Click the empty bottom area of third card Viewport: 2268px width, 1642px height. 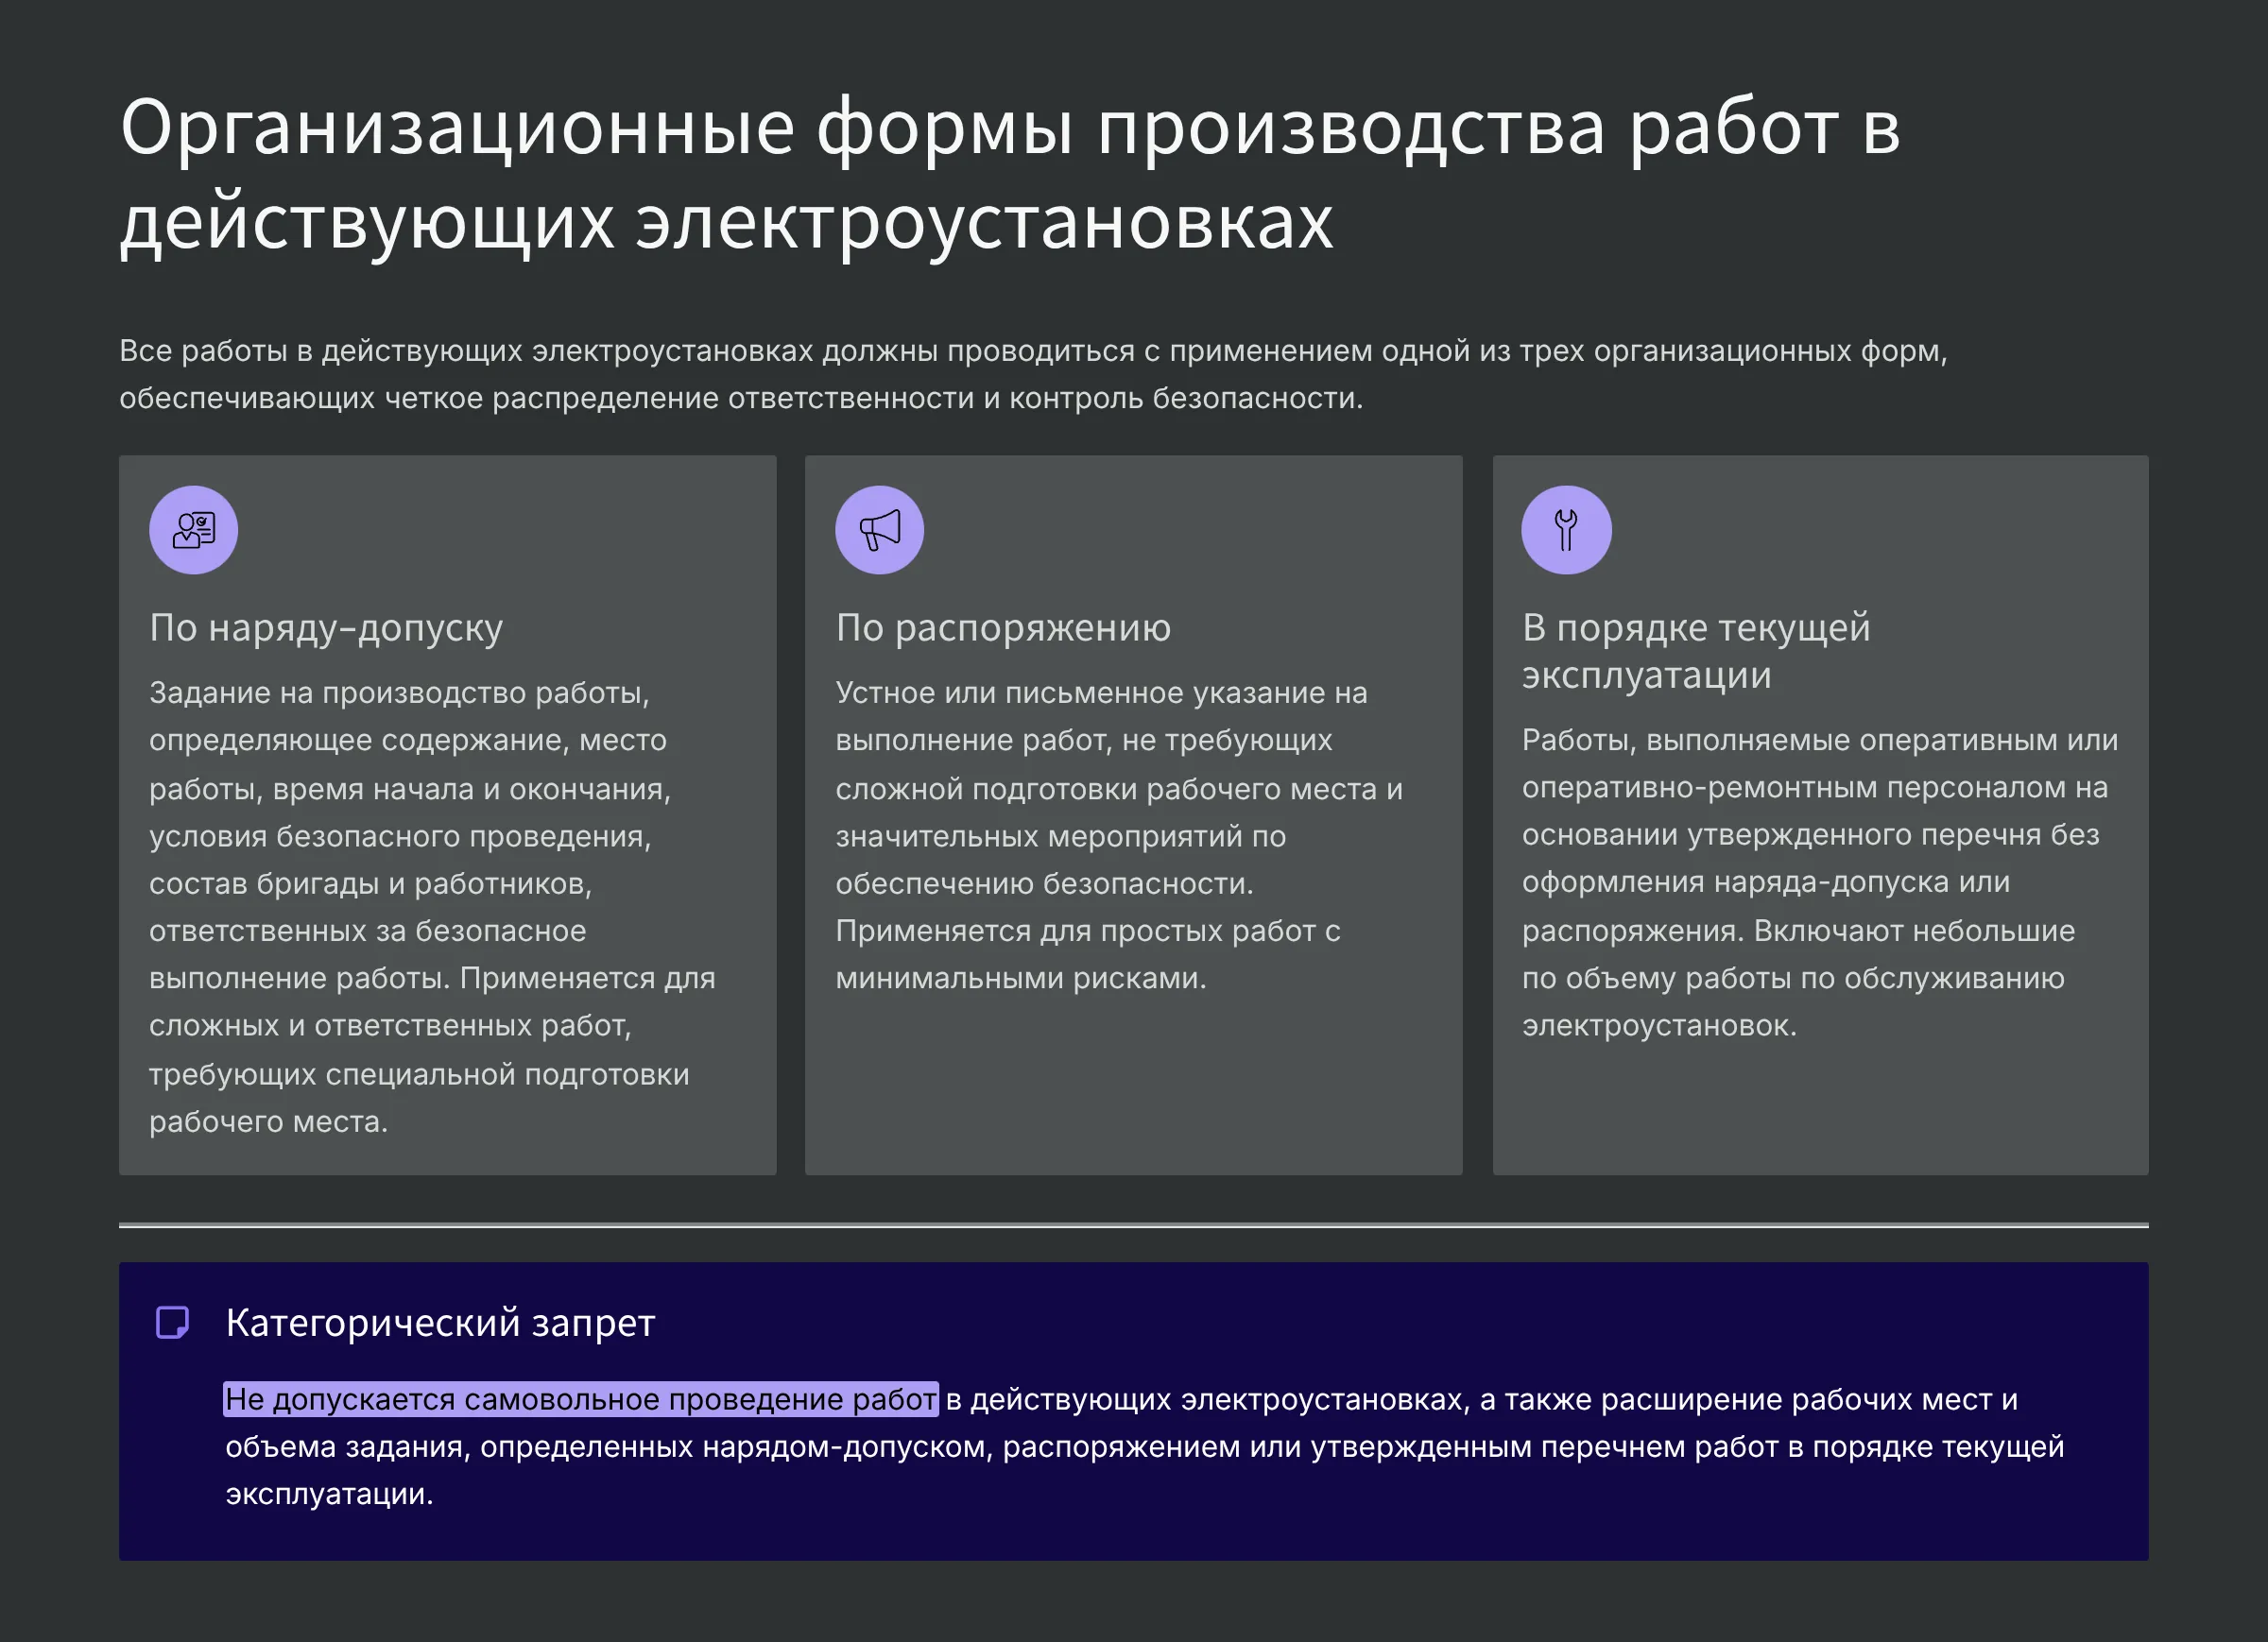coord(1820,1110)
